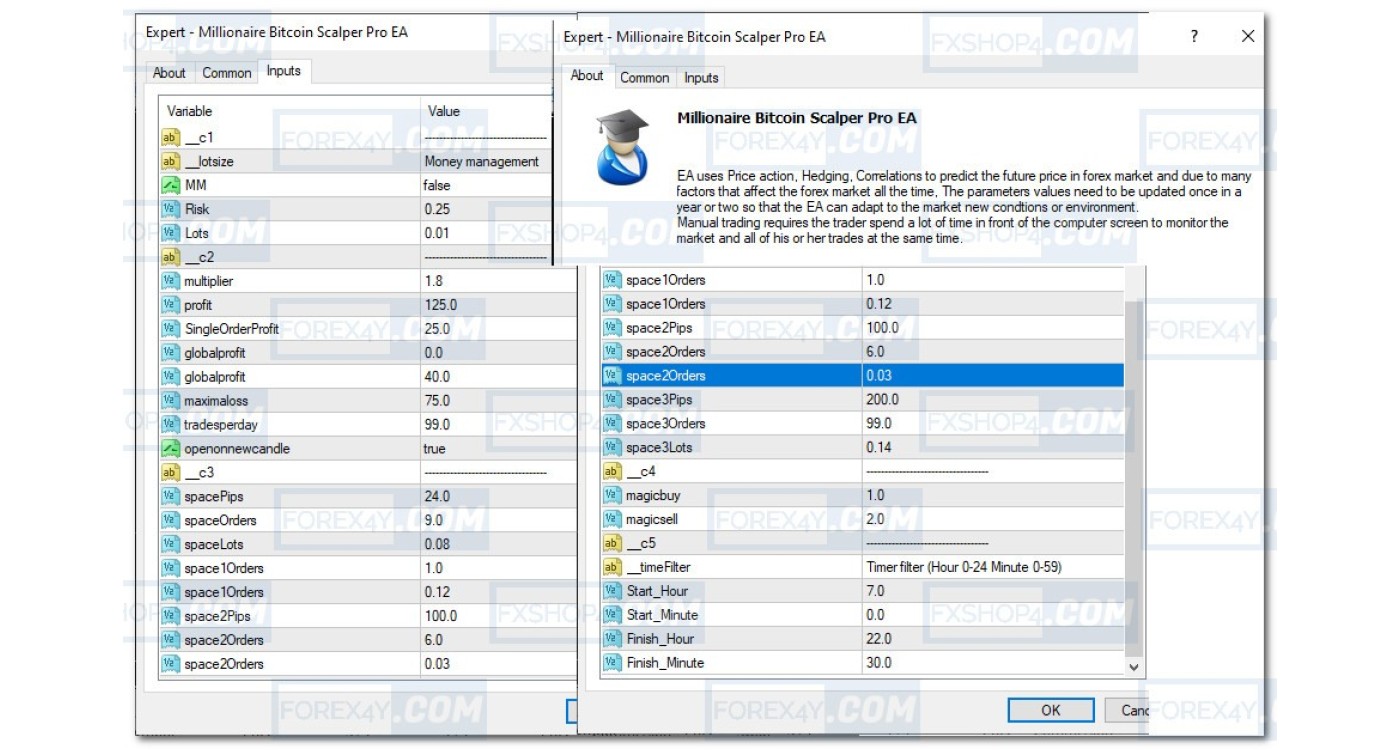The width and height of the screenshot is (1400, 750).
Task: Click the graduate avatar icon in About
Action: click(621, 148)
